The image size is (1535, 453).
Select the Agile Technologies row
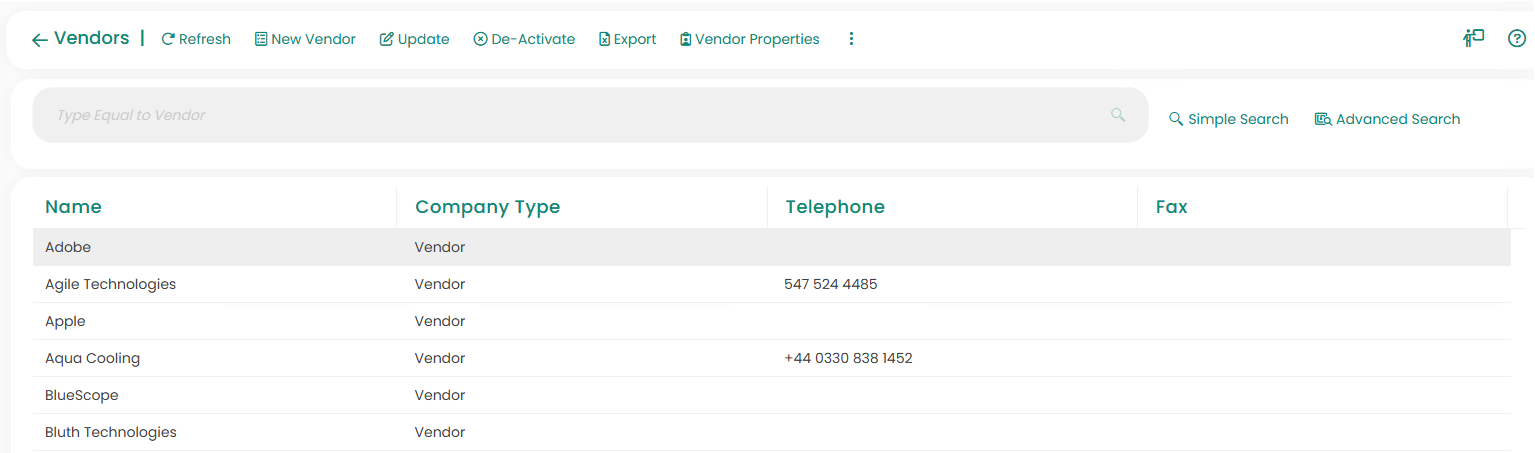tap(110, 284)
